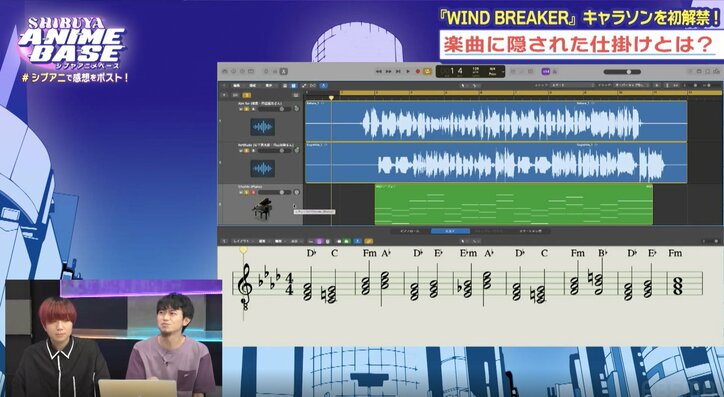724x397 pixels.
Task: Click the Rewind transport button
Action: click(x=379, y=72)
